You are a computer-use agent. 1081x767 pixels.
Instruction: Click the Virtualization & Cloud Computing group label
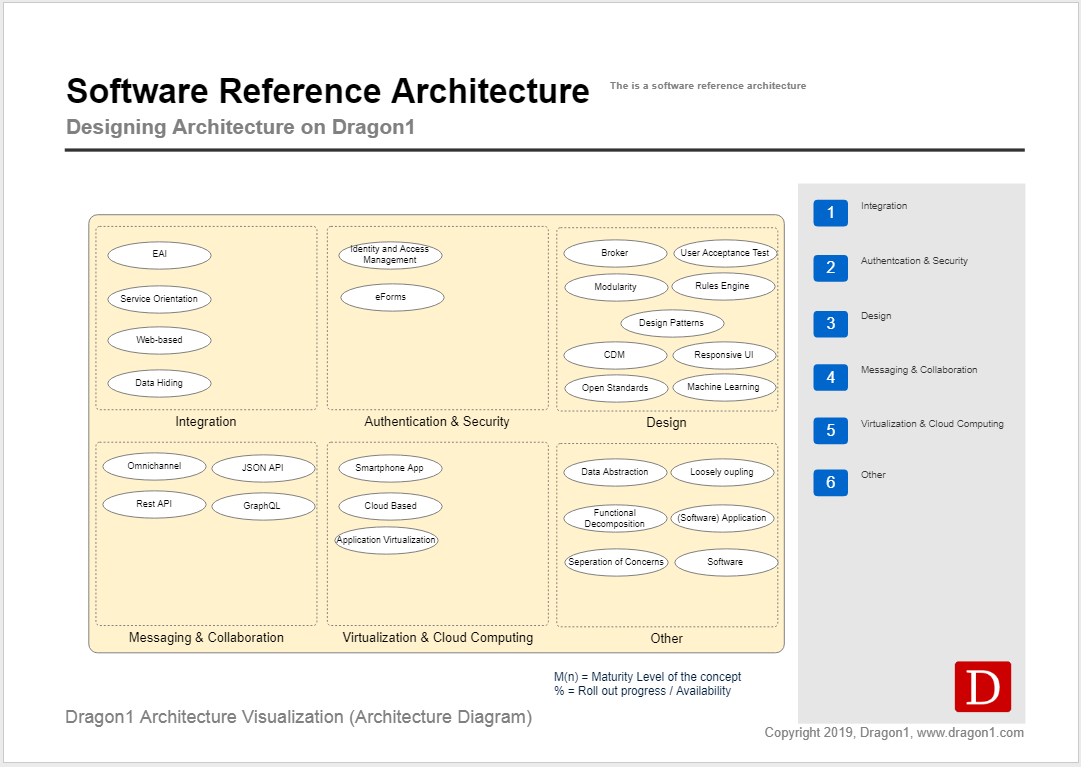(x=437, y=637)
